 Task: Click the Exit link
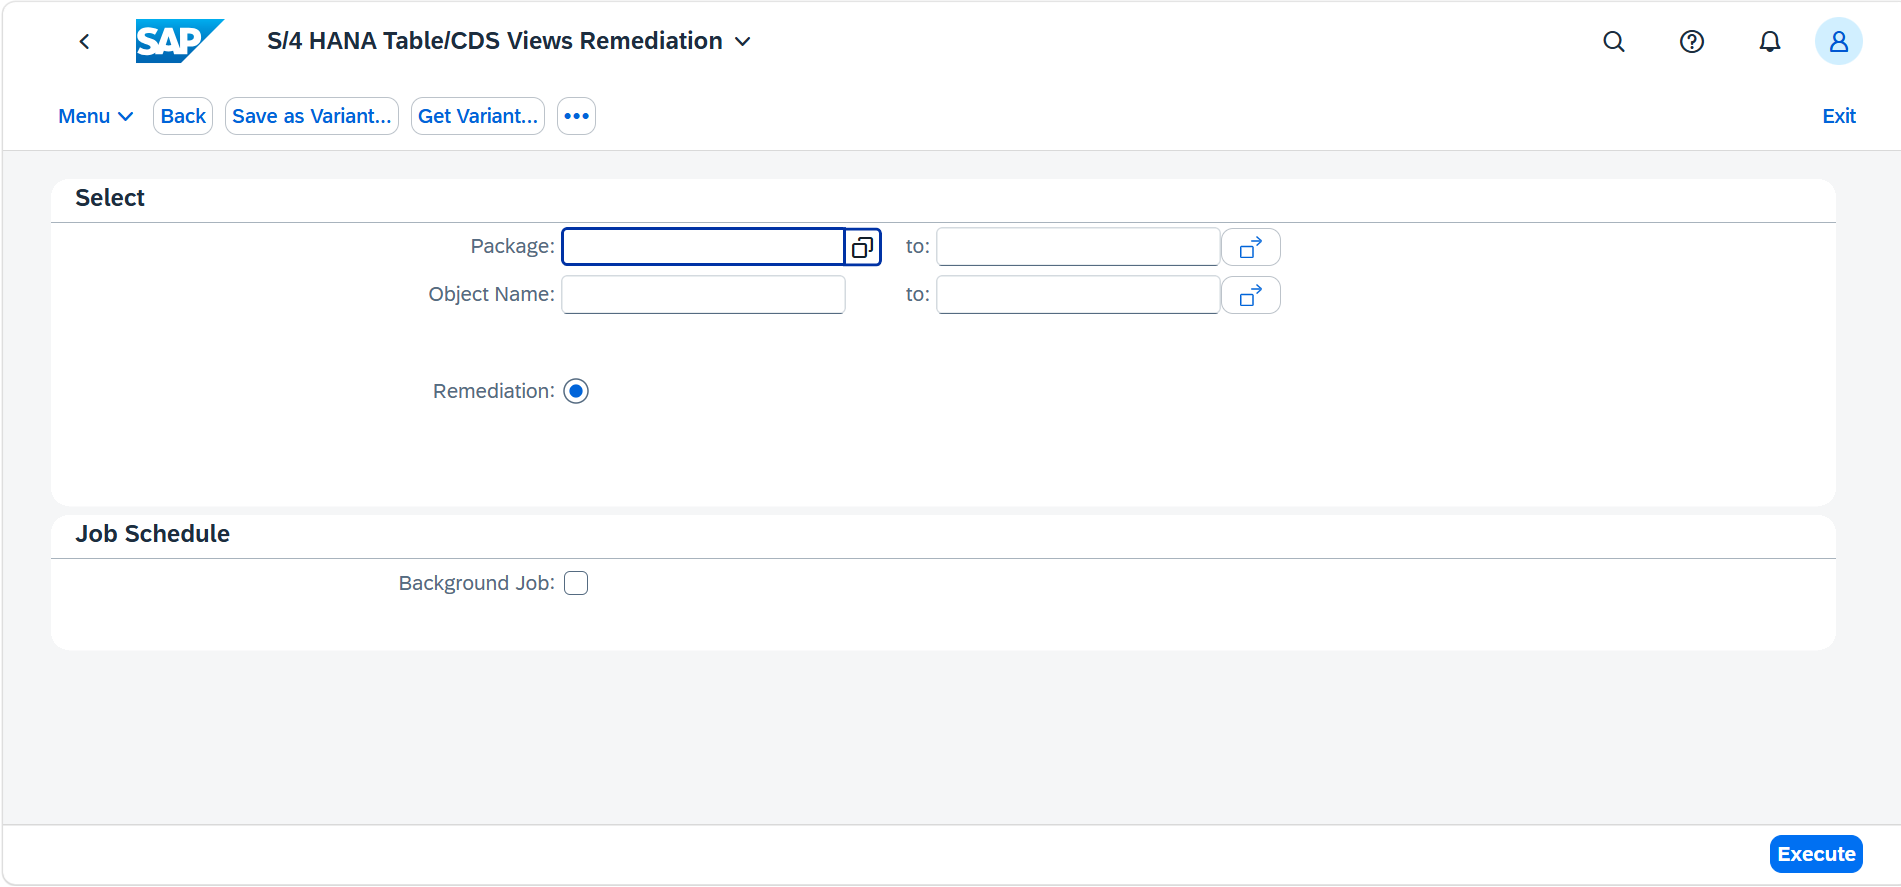[1839, 116]
